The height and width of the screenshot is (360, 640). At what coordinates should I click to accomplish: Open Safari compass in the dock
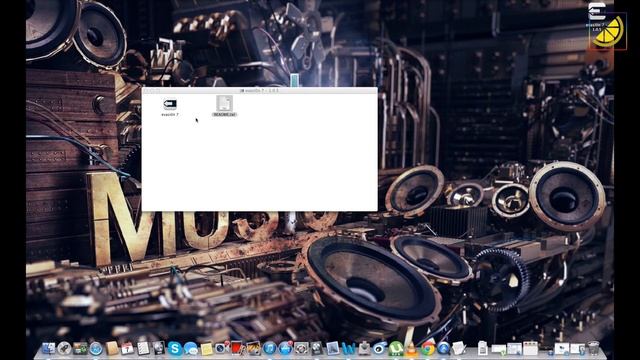click(x=96, y=349)
